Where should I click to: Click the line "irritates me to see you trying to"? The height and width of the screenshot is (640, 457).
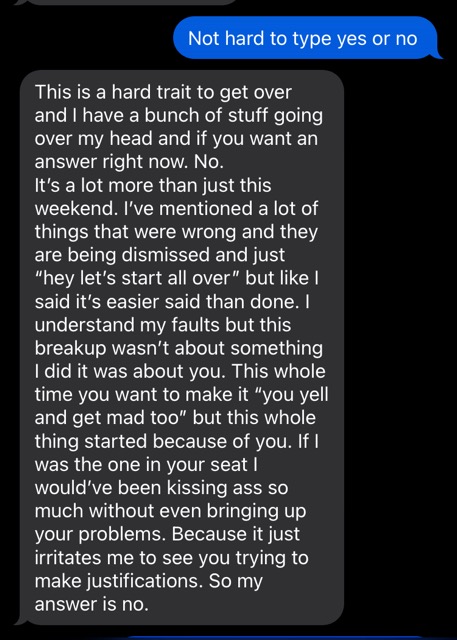(x=171, y=558)
